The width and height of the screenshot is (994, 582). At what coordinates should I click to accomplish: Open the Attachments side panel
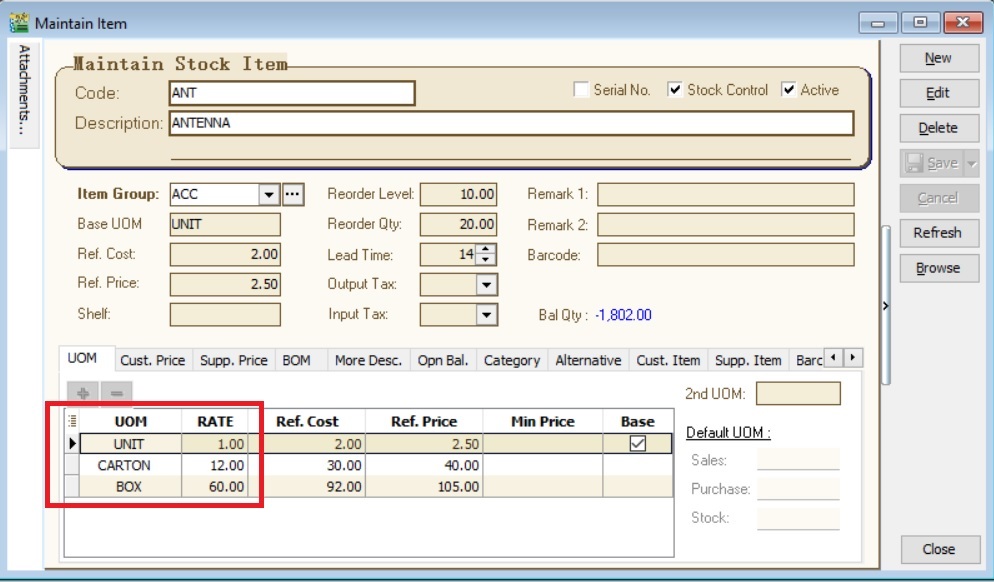click(24, 95)
